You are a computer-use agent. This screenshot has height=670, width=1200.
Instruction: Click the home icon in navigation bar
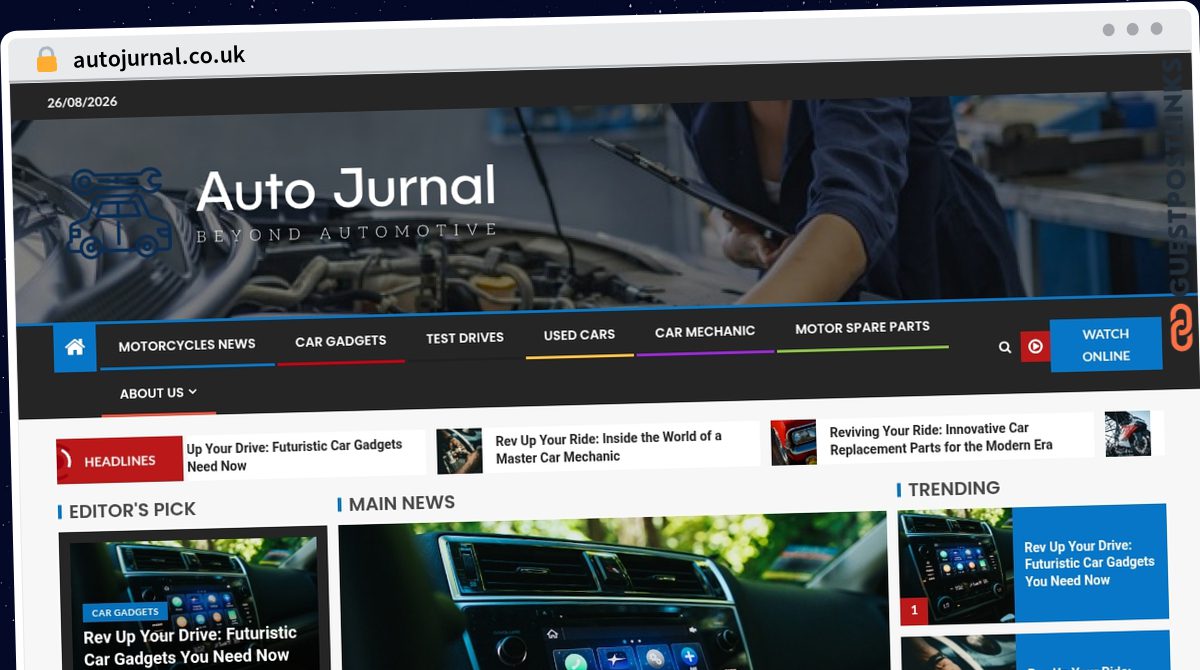click(75, 348)
